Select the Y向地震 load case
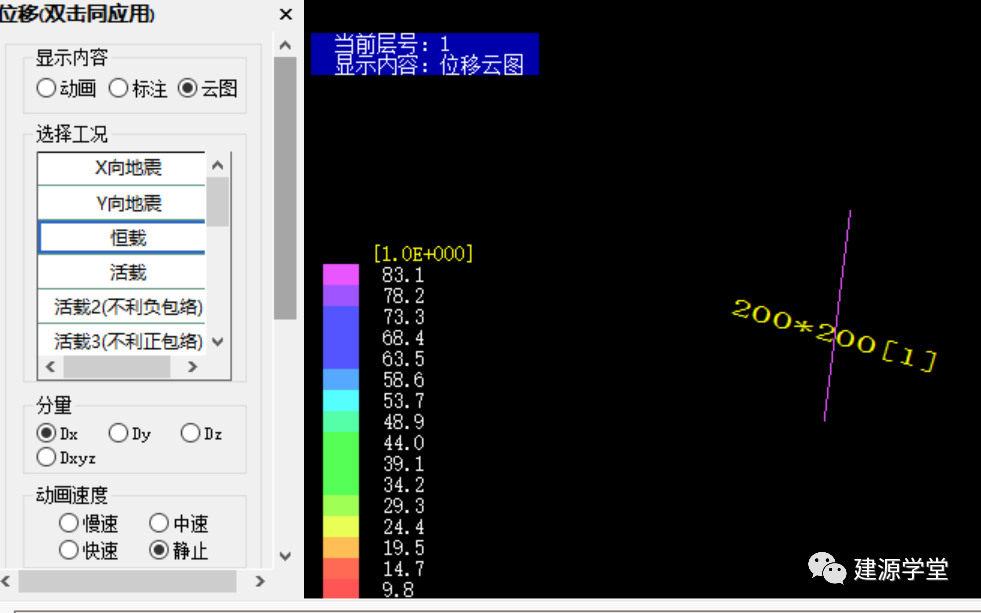This screenshot has width=981, height=613. pyautogui.click(x=120, y=202)
